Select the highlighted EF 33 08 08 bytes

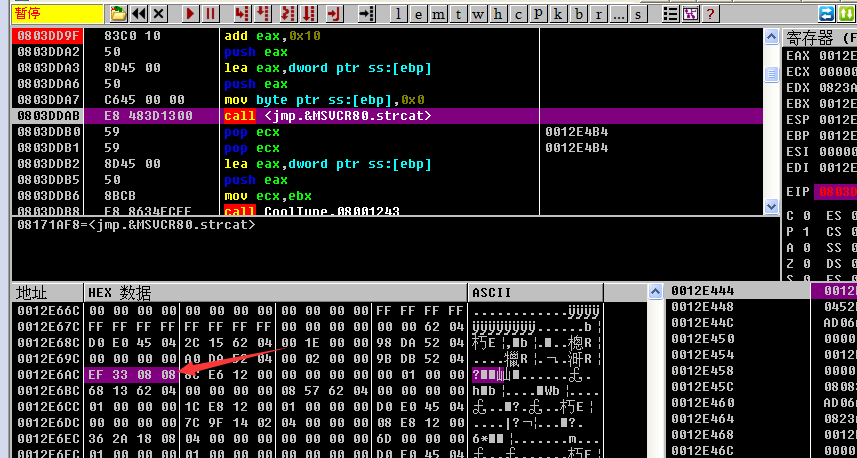pyautogui.click(x=132, y=375)
